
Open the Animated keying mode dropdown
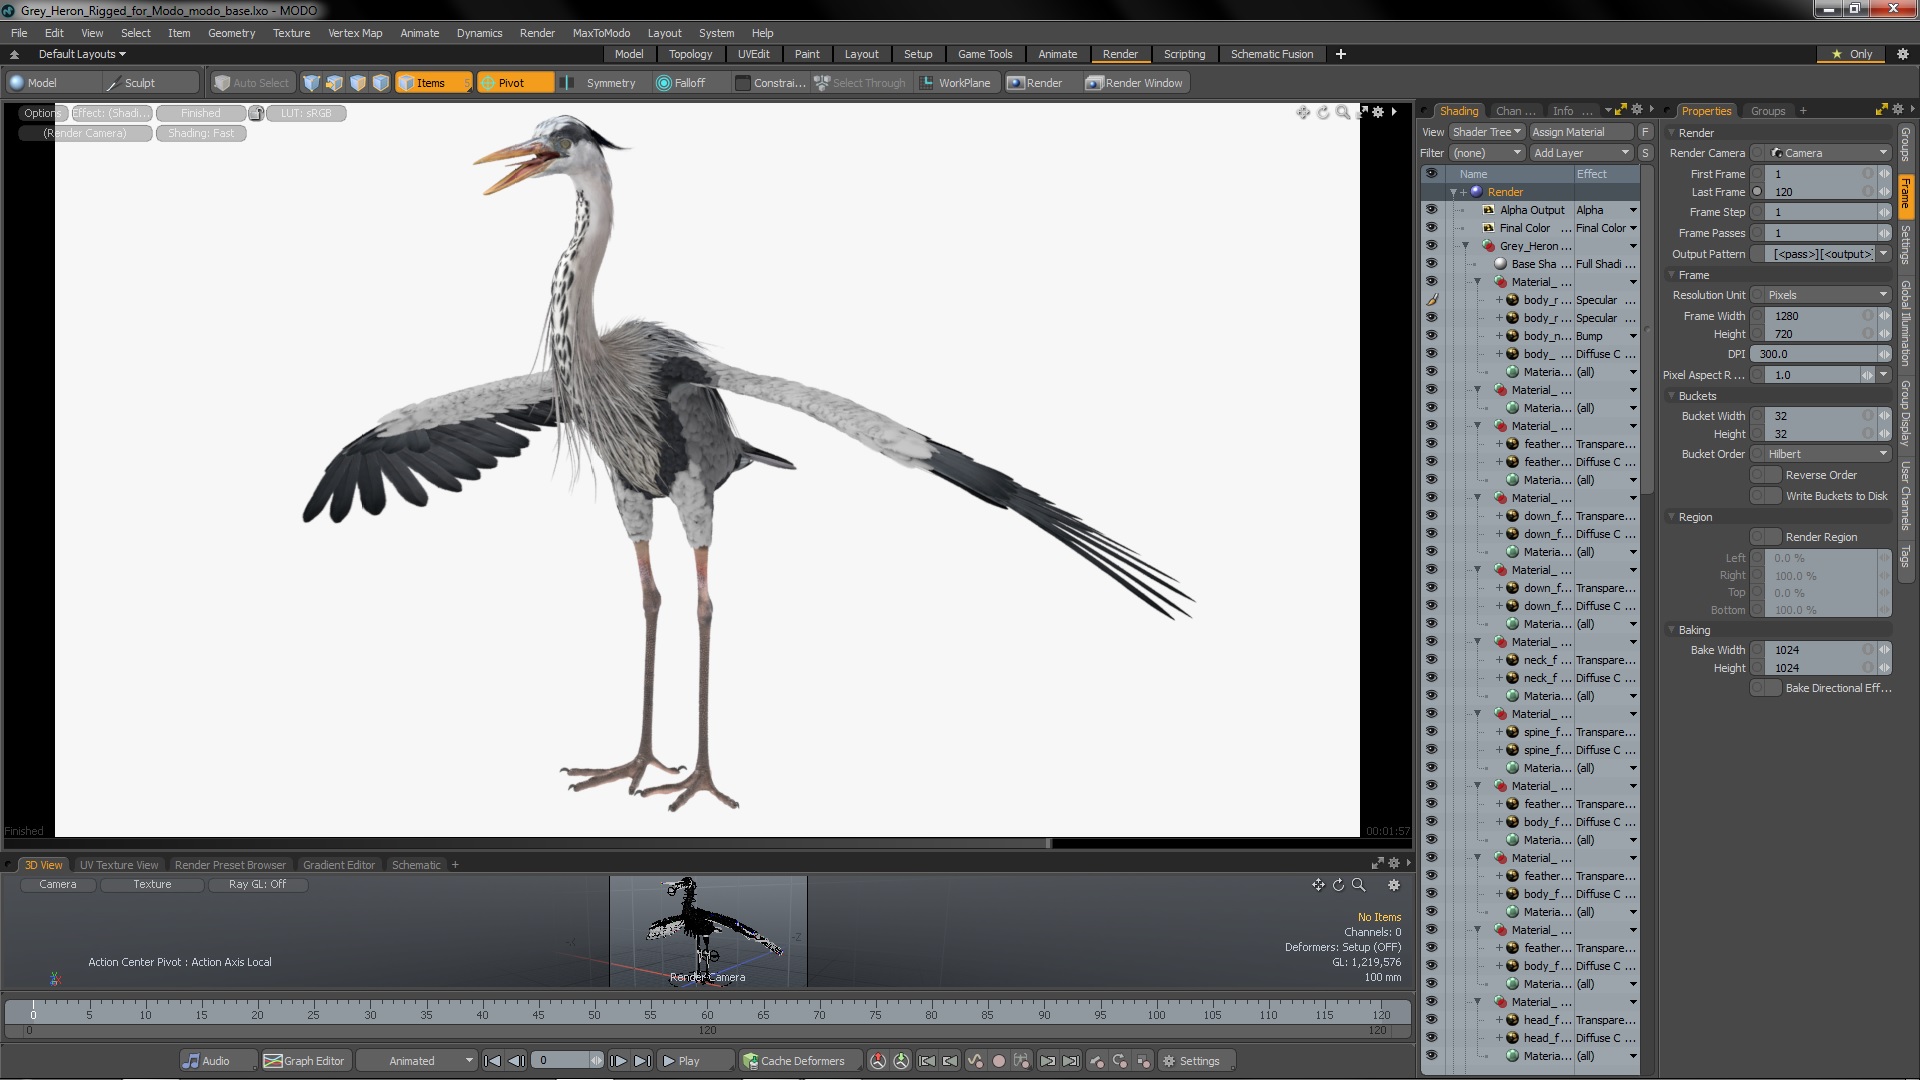(417, 1061)
